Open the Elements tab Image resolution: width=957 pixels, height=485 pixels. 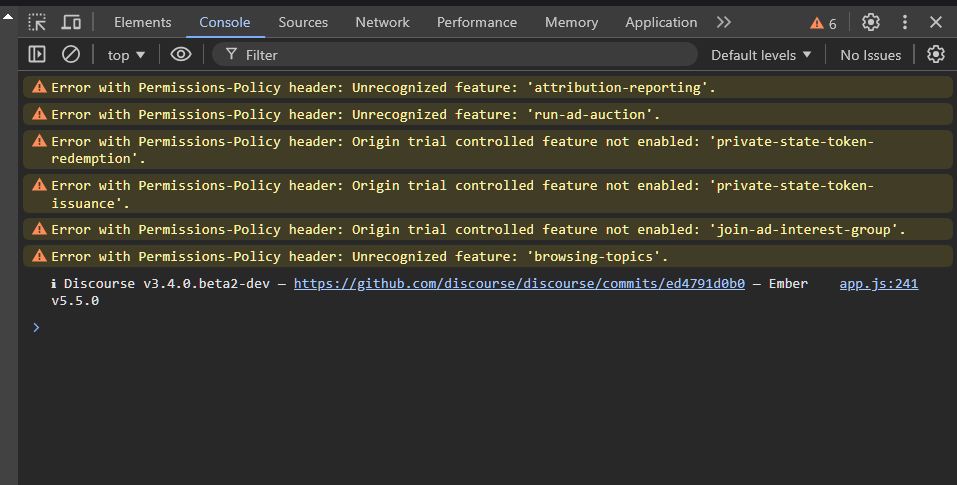click(142, 23)
